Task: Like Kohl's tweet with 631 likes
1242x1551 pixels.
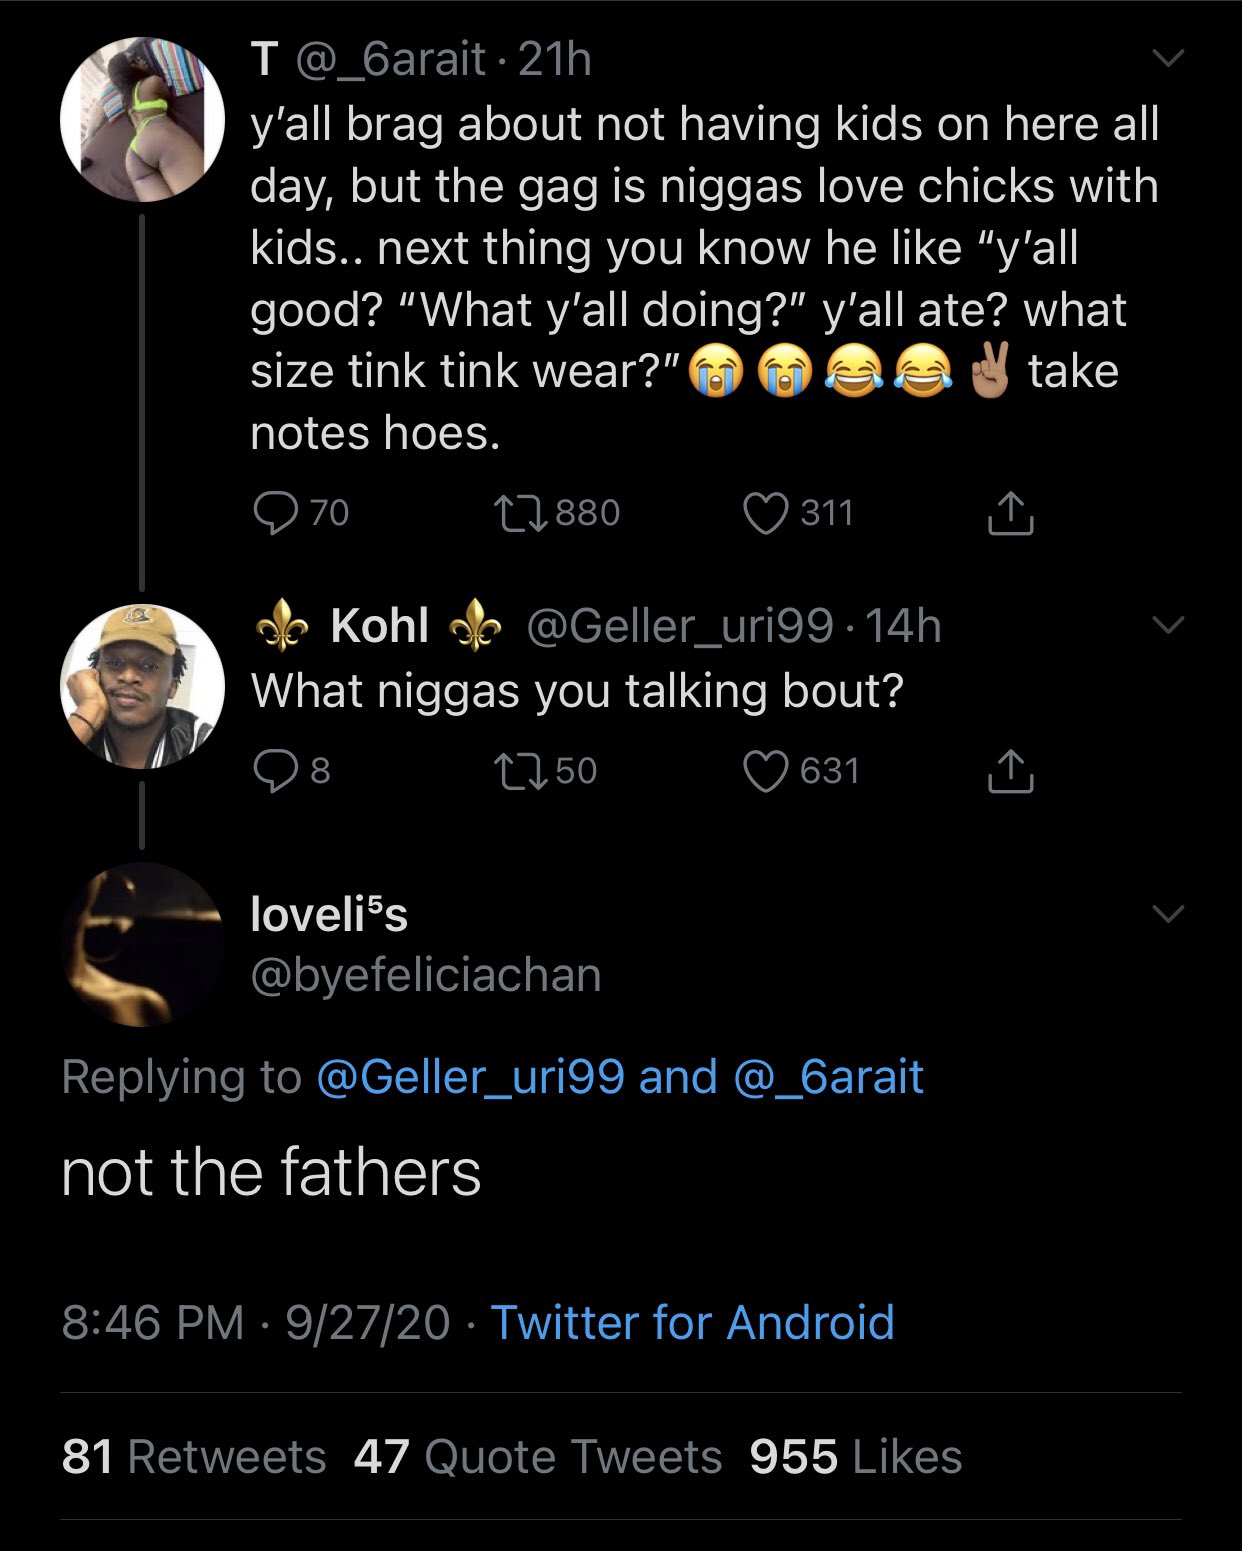Action: [766, 770]
